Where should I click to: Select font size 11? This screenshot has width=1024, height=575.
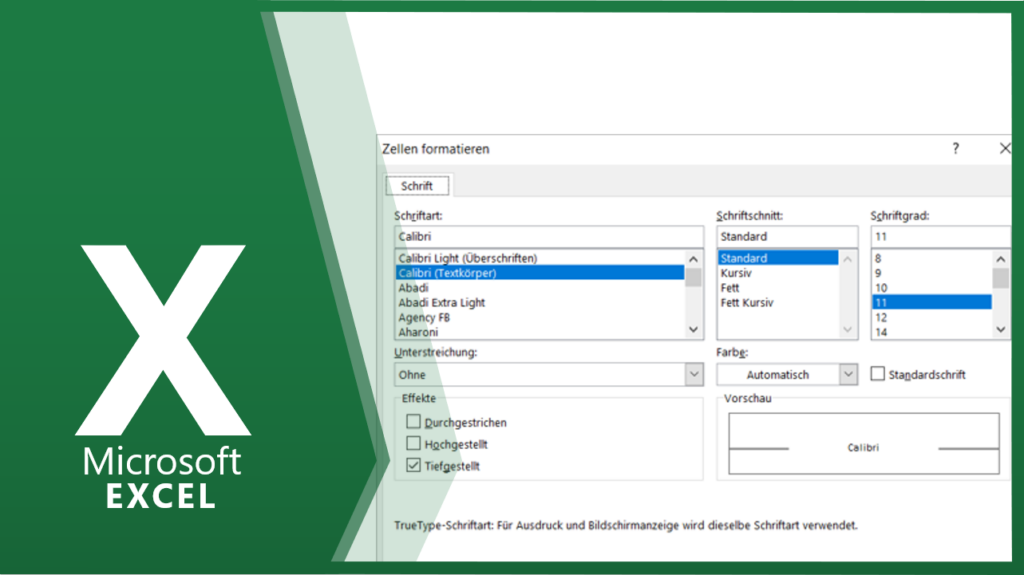(x=932, y=303)
